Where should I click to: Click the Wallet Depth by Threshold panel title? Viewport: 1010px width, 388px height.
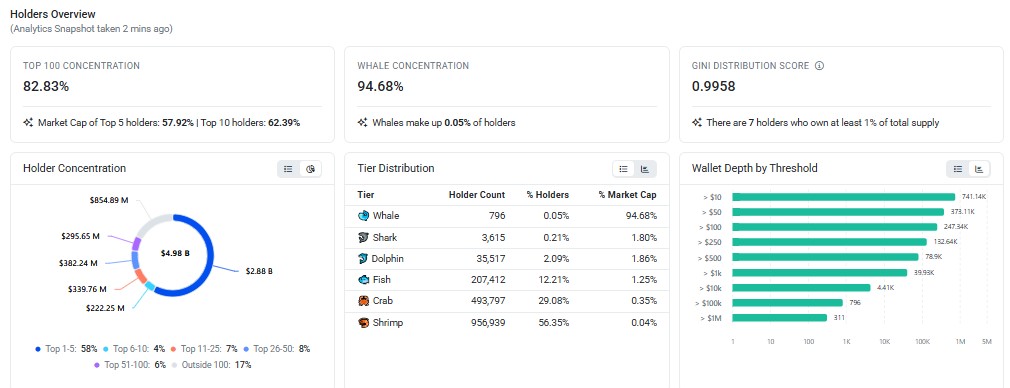pyautogui.click(x=754, y=168)
